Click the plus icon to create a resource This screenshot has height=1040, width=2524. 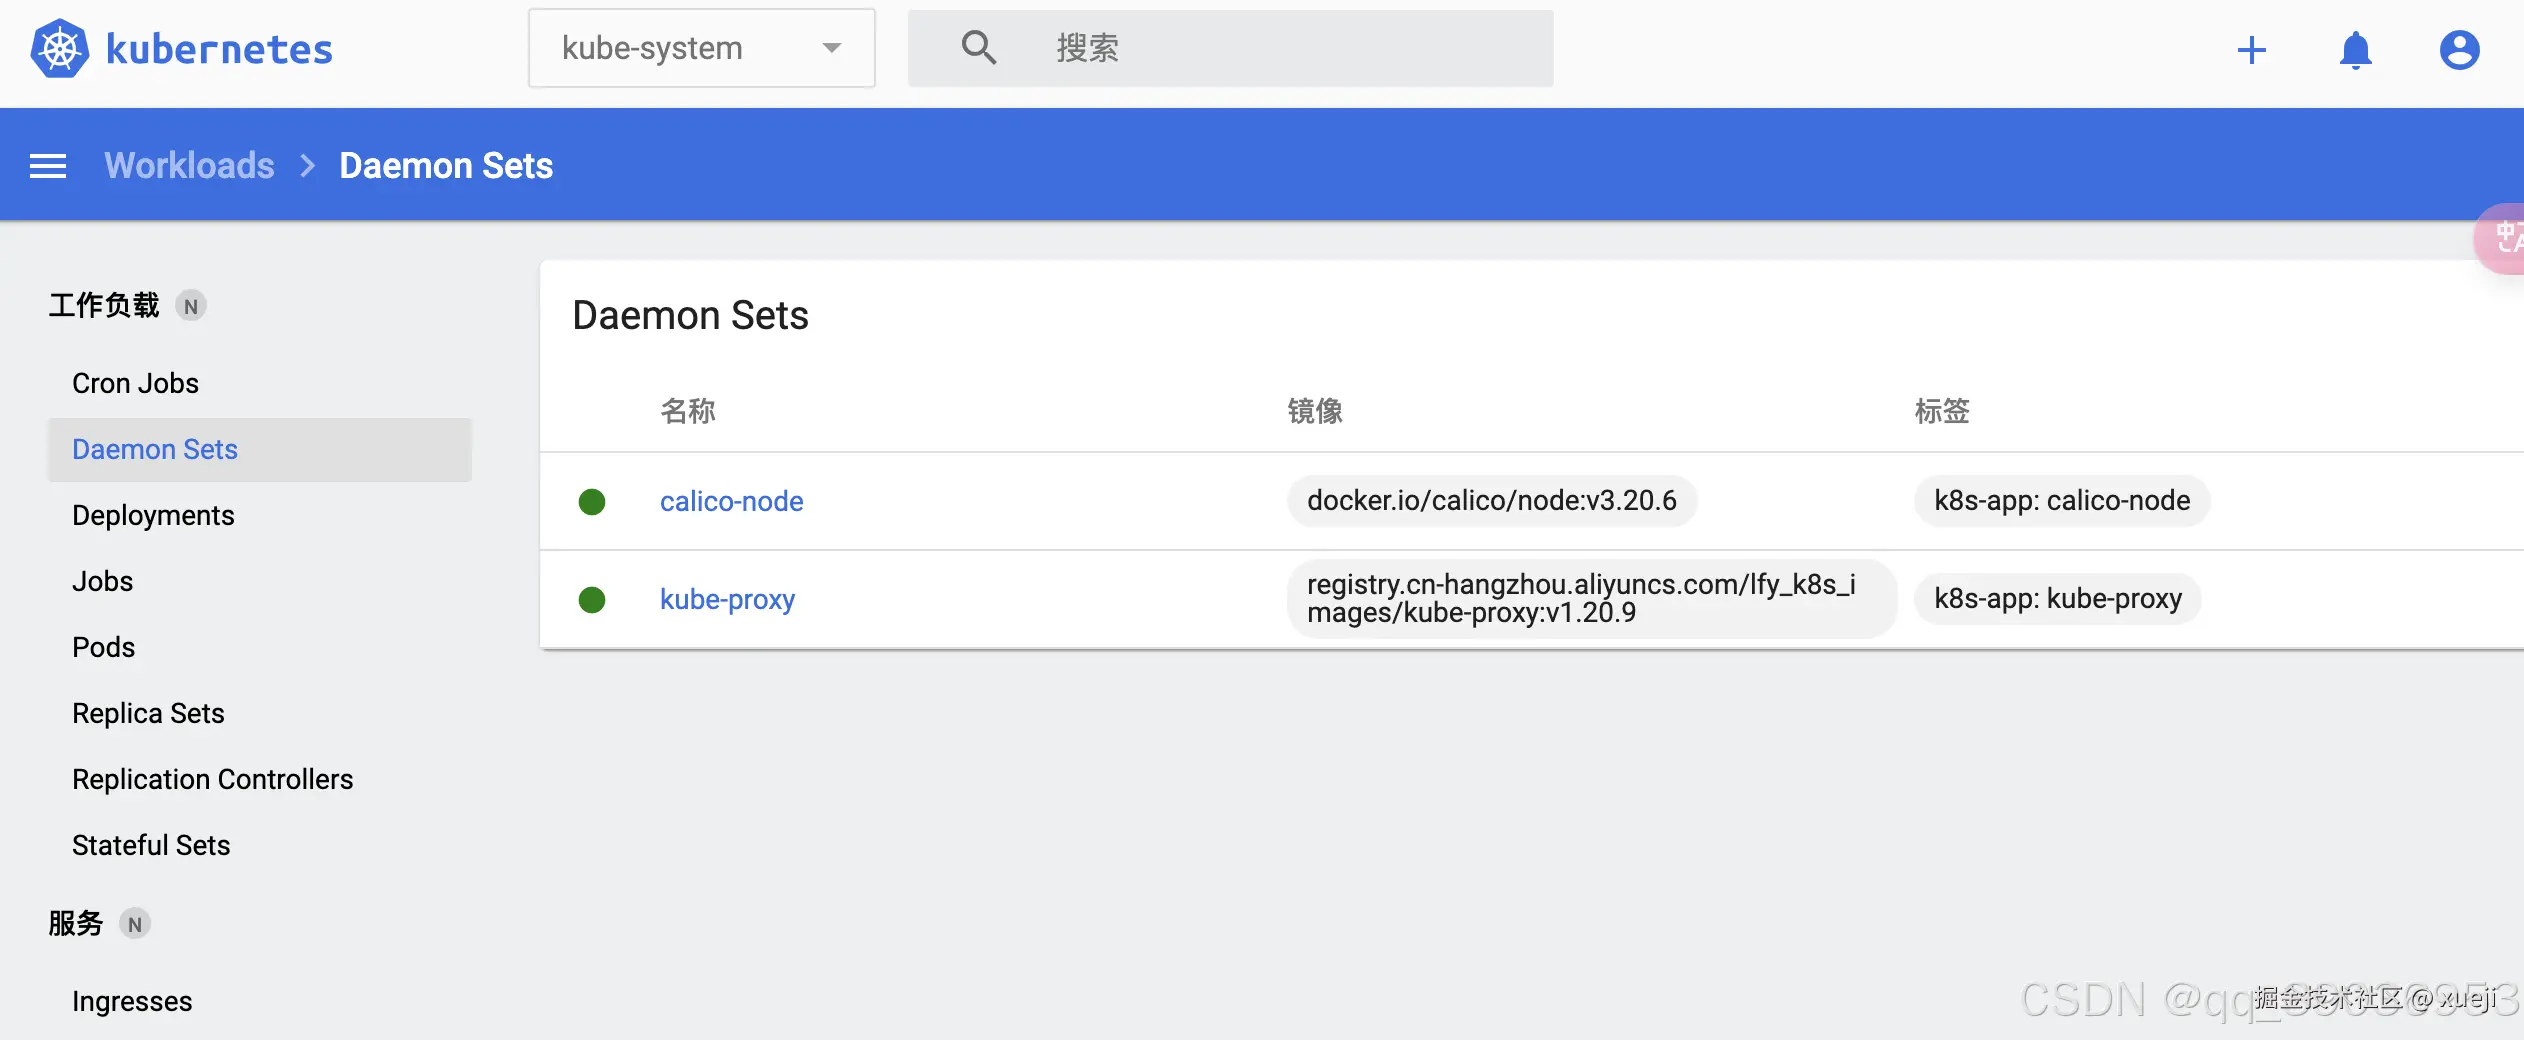tap(2252, 50)
